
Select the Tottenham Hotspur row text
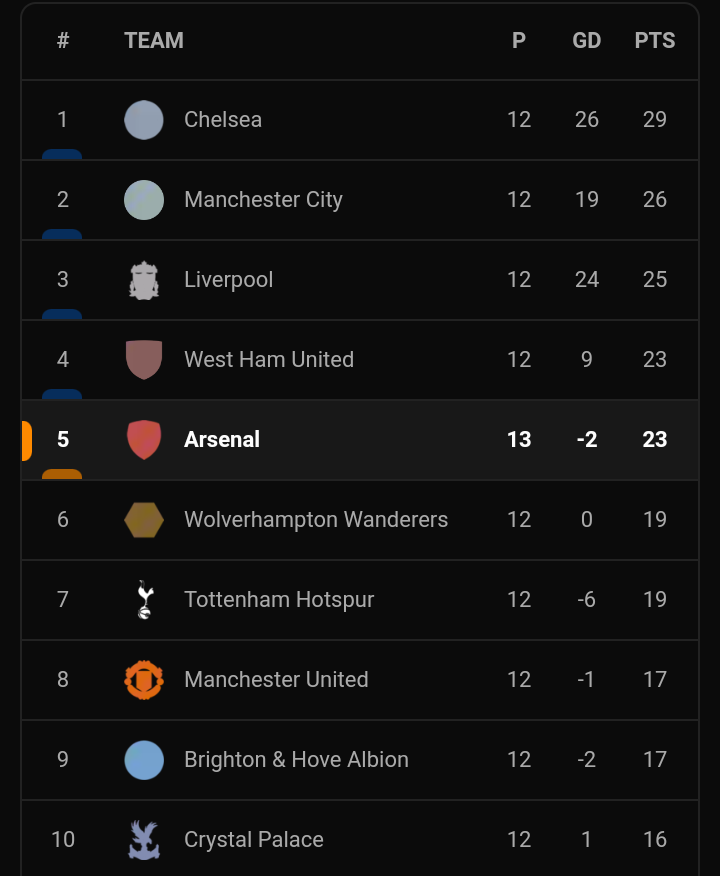click(279, 599)
